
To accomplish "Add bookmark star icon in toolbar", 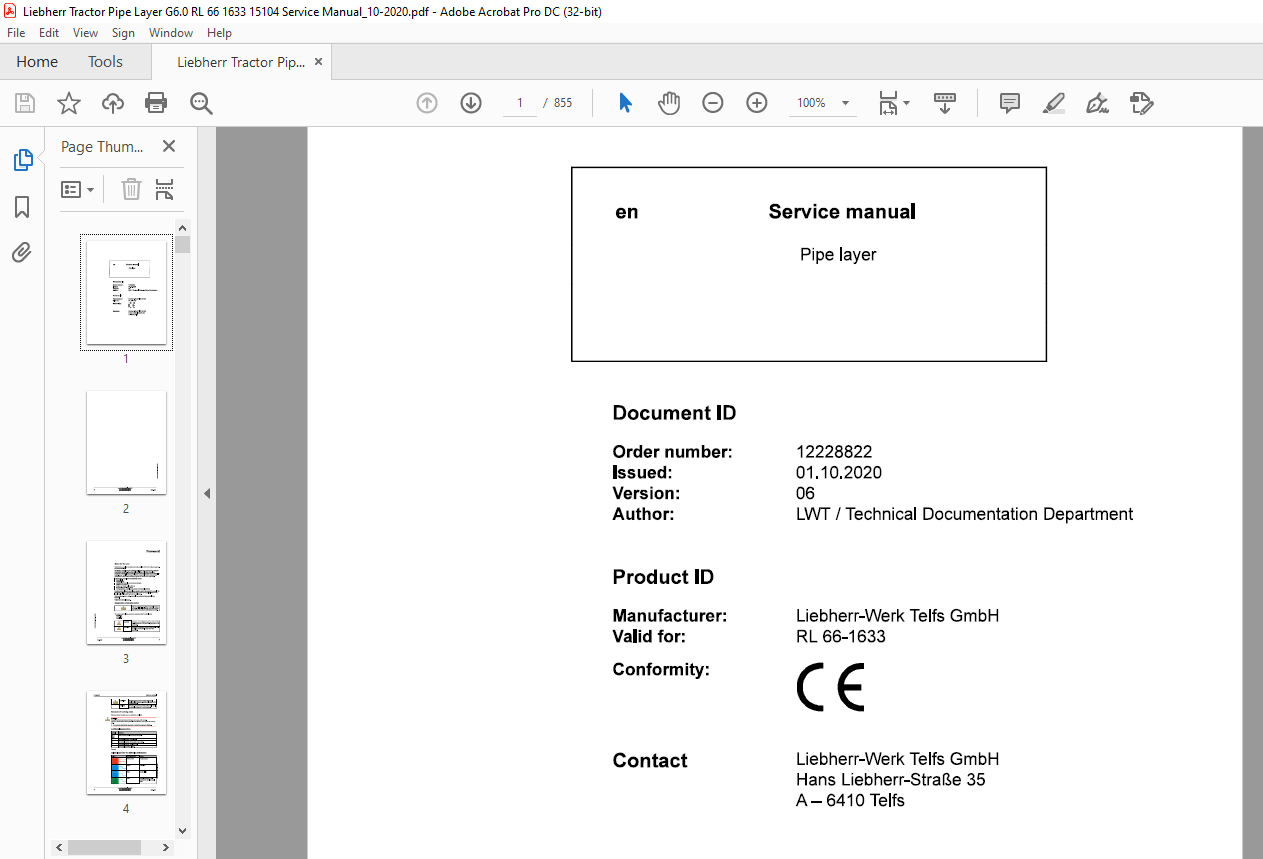I will [x=69, y=103].
